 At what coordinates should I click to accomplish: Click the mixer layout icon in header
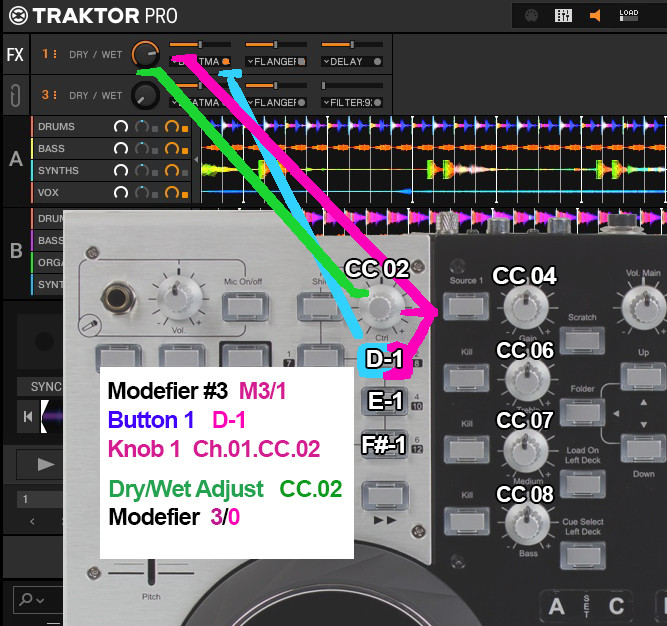[x=563, y=16]
